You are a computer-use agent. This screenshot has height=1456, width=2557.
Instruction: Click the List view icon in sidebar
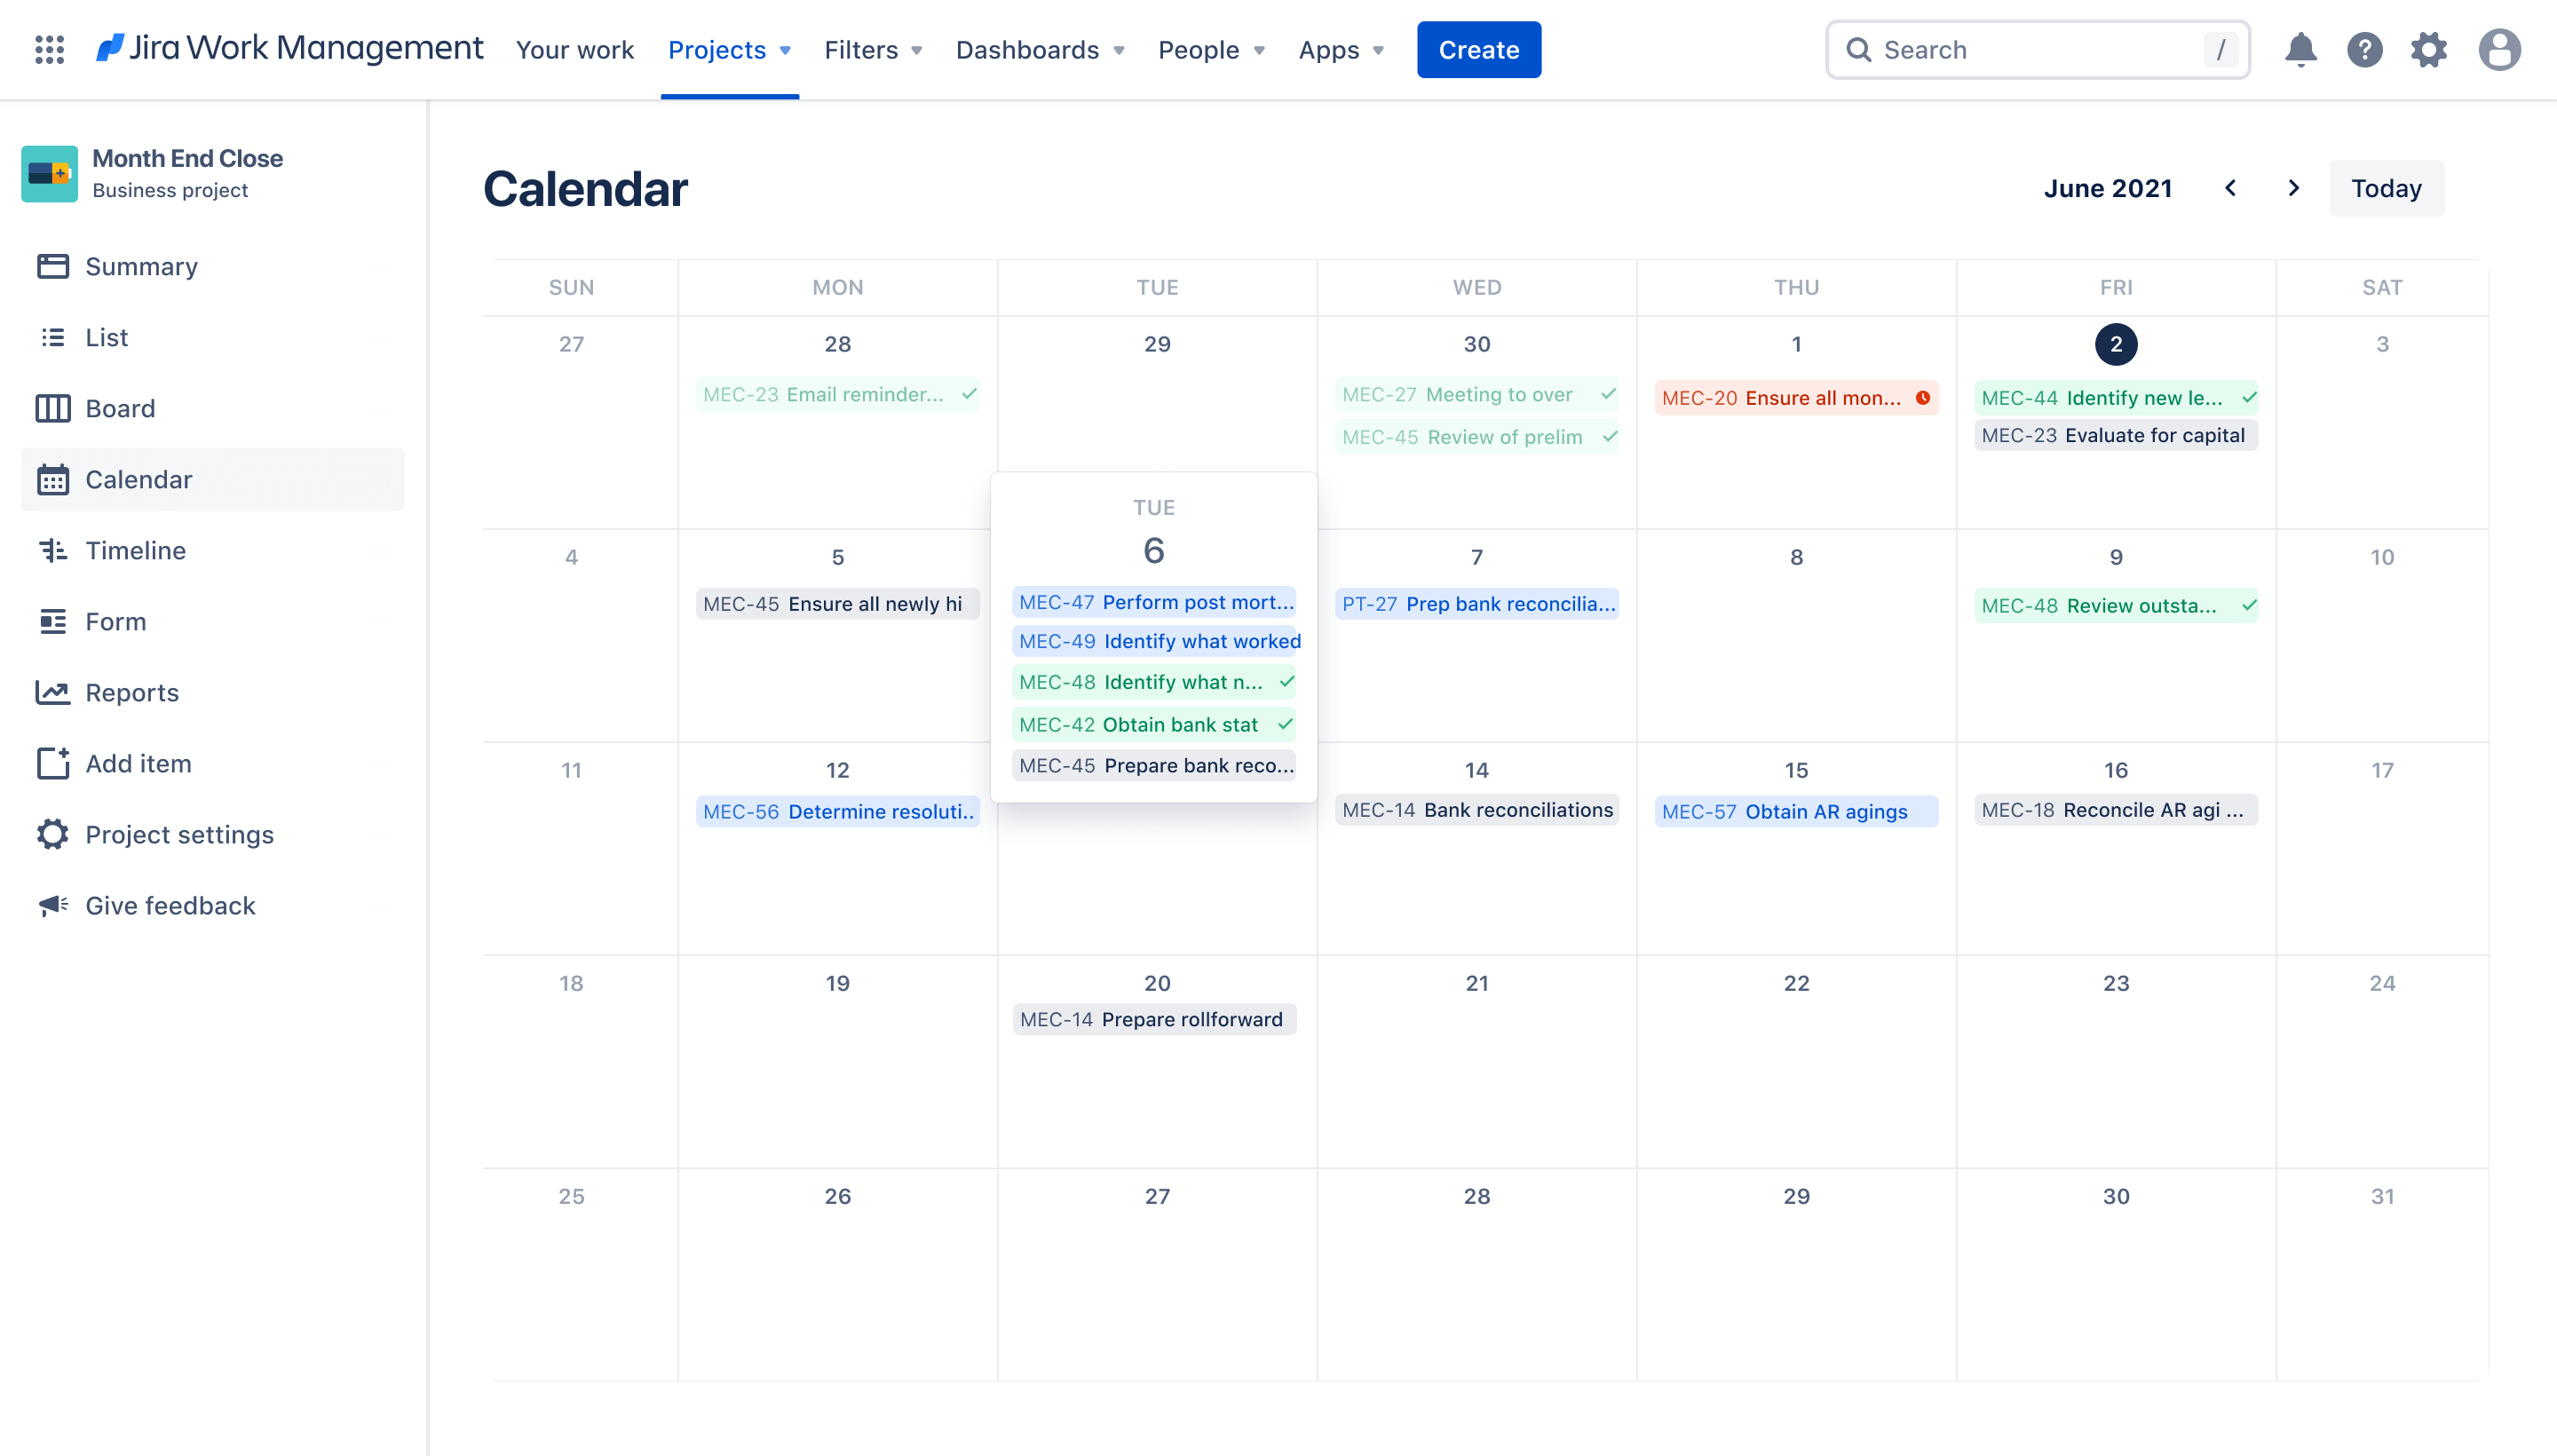pos(52,337)
